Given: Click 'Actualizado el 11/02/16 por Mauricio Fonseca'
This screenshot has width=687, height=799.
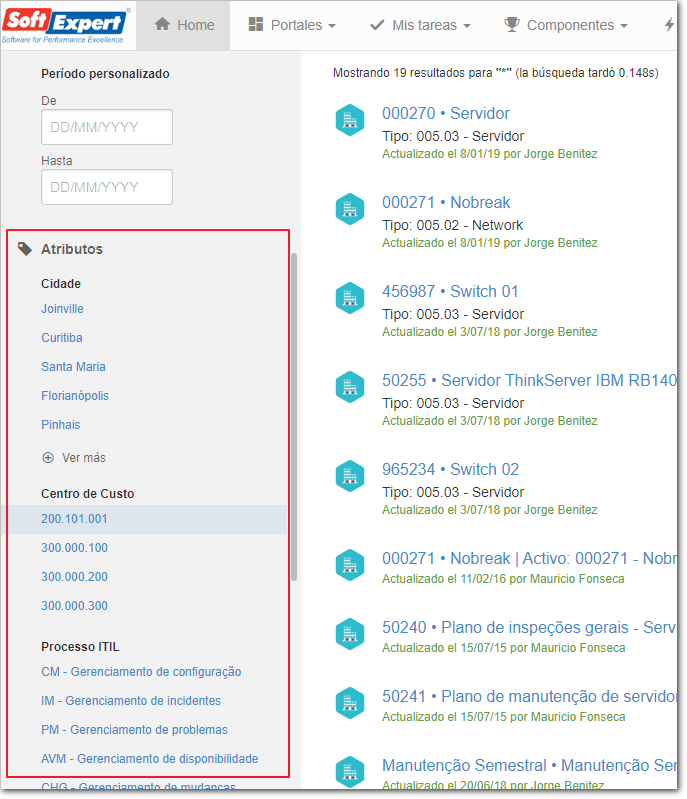Looking at the screenshot, I should coord(503,579).
